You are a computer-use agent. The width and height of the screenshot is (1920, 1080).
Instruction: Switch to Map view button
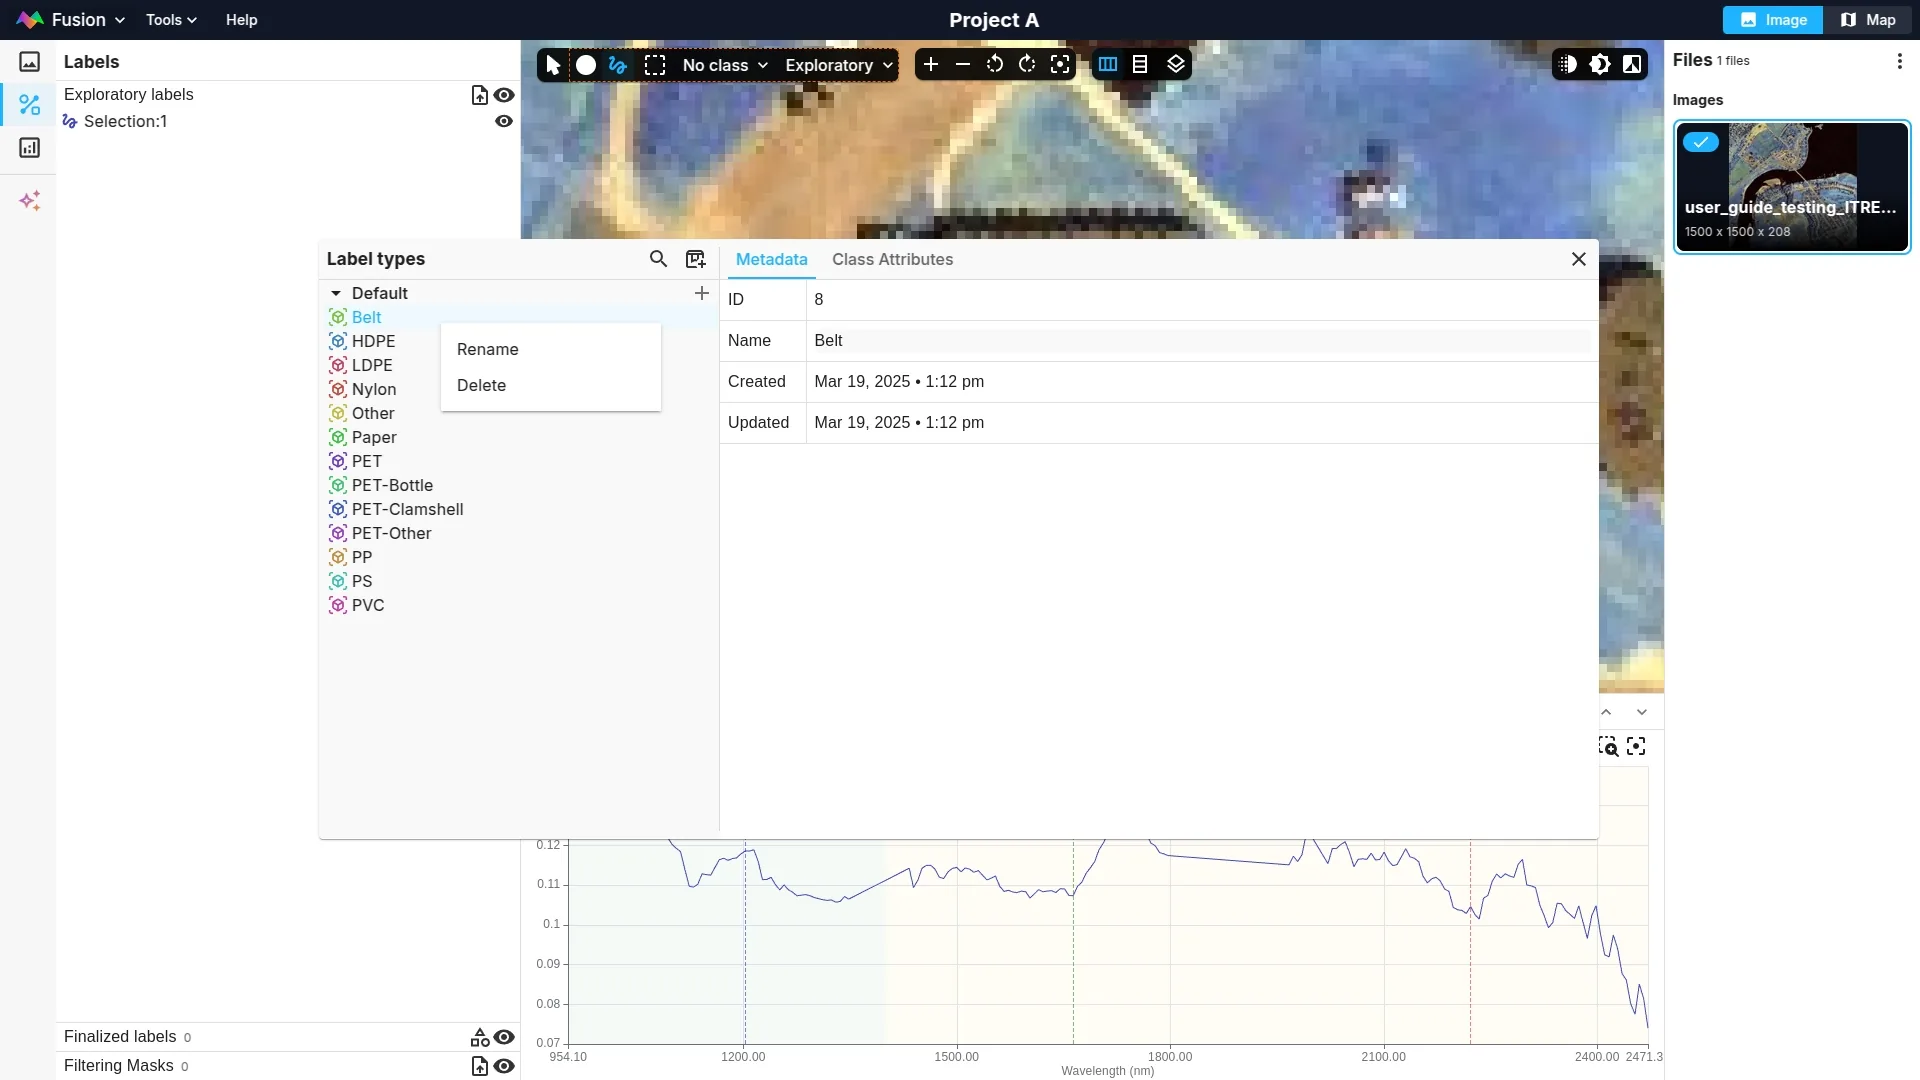1868,20
